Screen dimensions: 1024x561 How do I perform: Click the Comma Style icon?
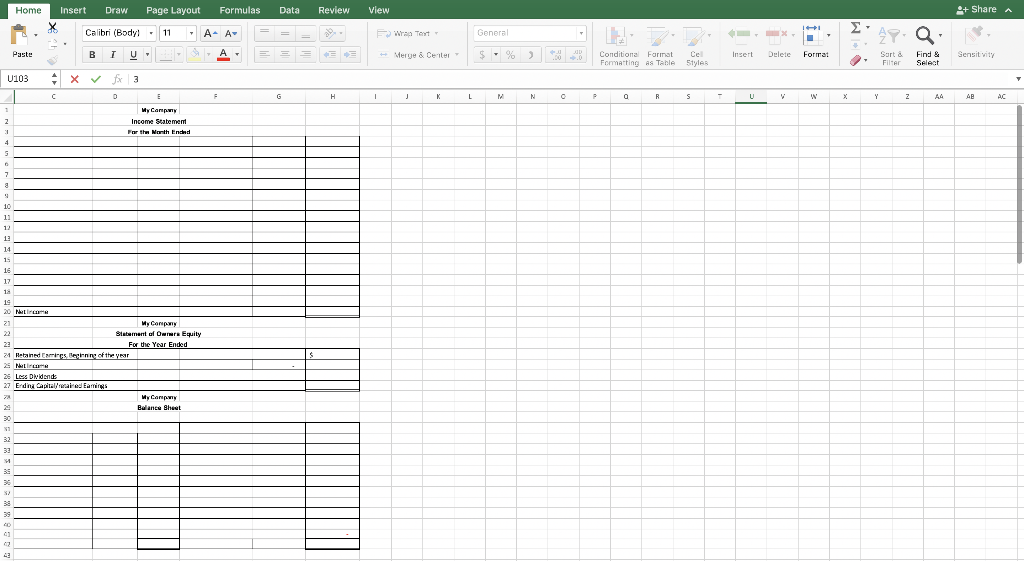click(x=531, y=55)
